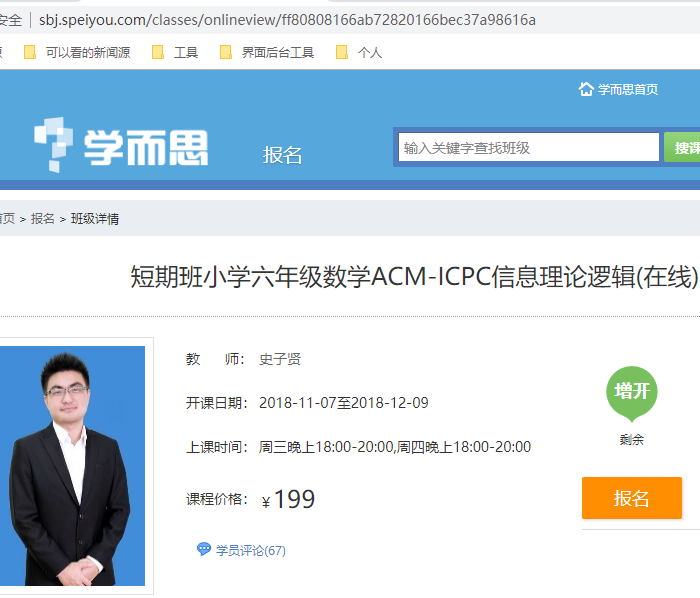Select the course price ¥199
Screen dimensions: 700x598
click(x=288, y=499)
